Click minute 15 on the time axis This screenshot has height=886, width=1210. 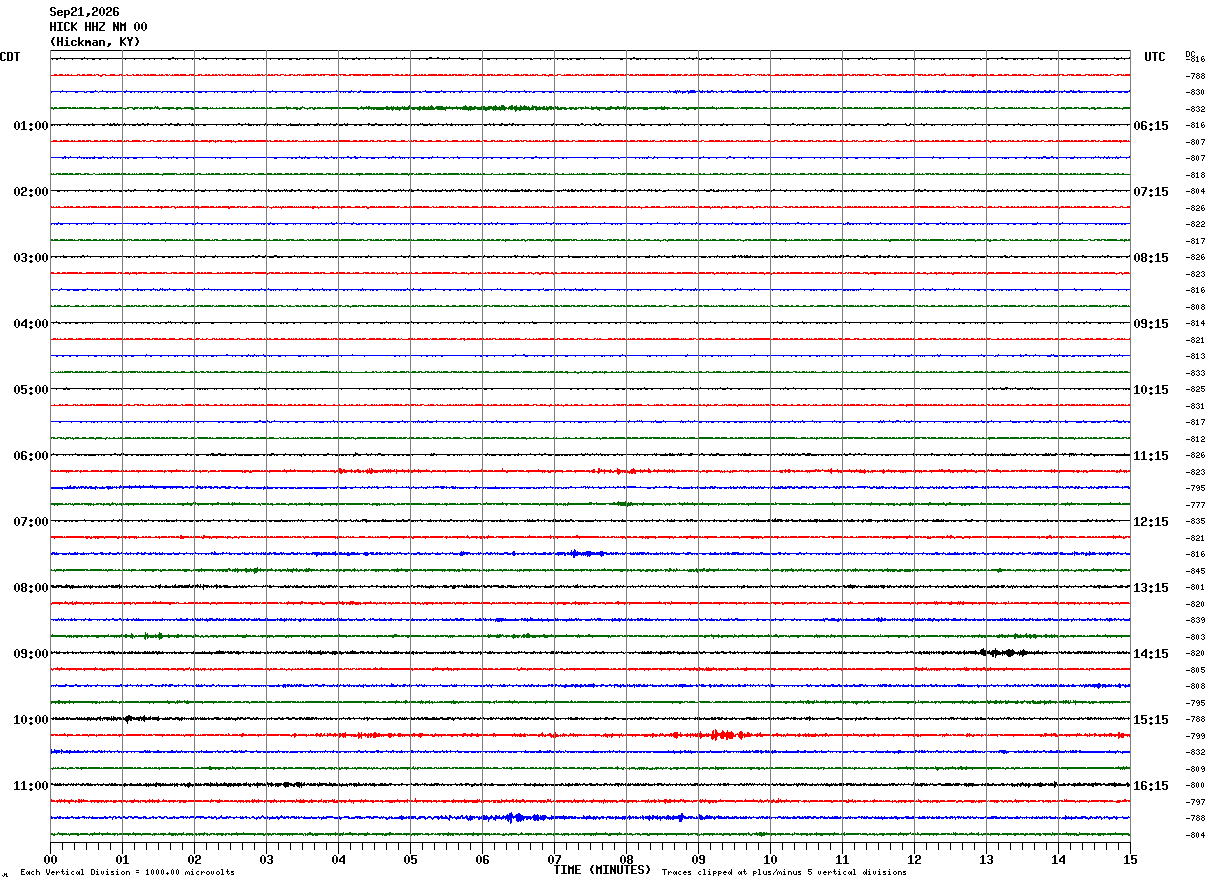1130,859
